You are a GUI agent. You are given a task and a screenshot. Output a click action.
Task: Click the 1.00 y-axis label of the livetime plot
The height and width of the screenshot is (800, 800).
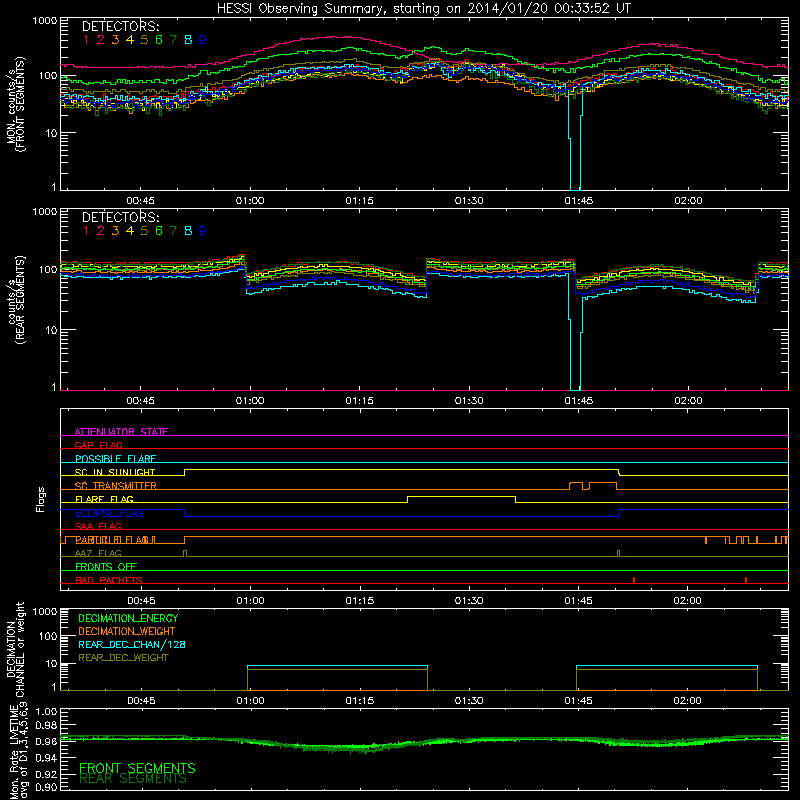[46, 712]
